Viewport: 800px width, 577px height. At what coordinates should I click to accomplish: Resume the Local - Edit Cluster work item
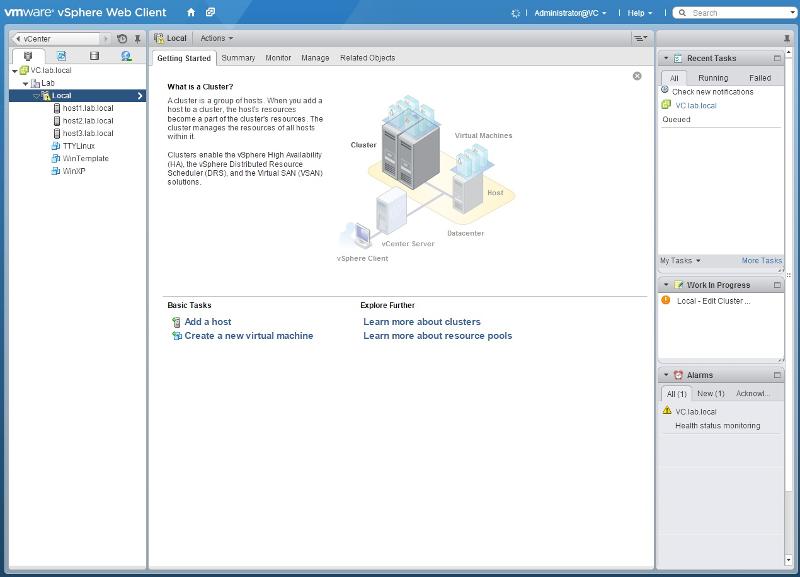point(713,301)
